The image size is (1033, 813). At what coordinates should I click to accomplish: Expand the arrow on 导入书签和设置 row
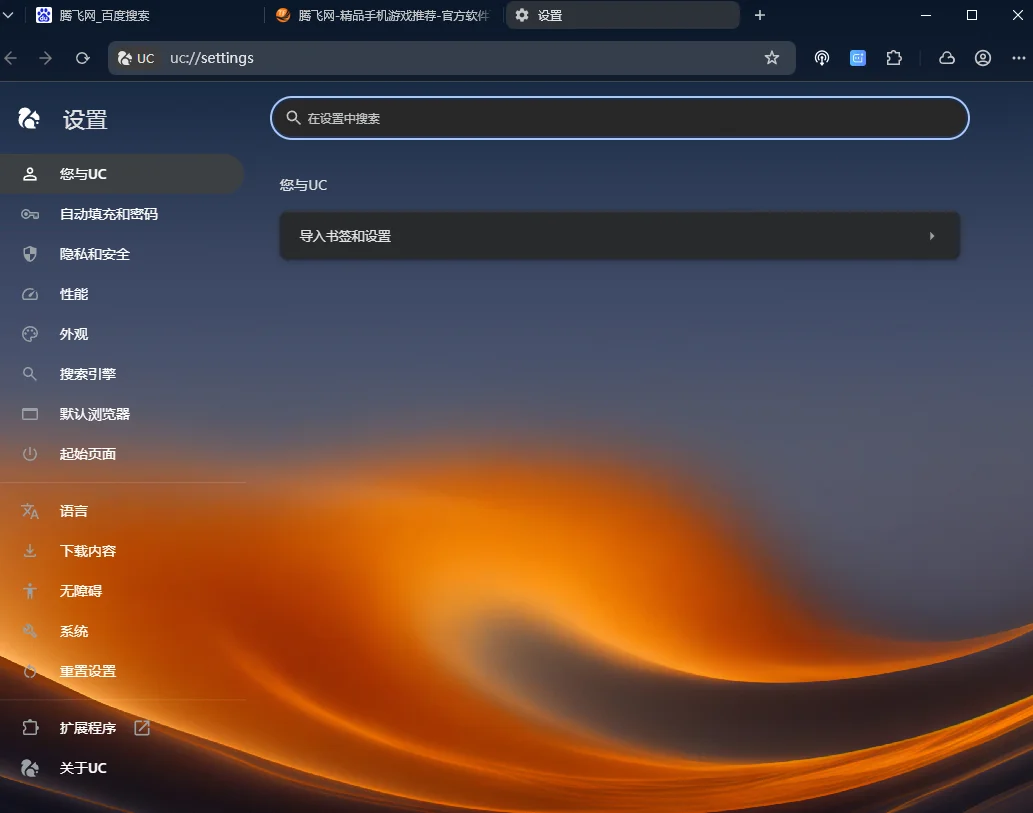click(x=932, y=236)
